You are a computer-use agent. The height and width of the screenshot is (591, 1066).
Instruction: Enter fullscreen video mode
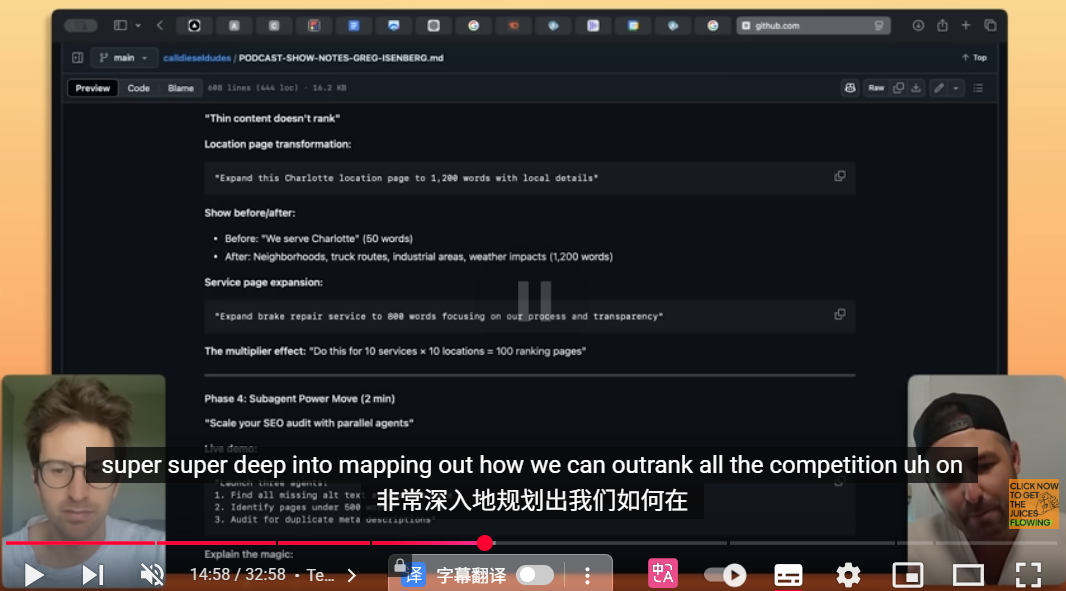pyautogui.click(x=1028, y=575)
